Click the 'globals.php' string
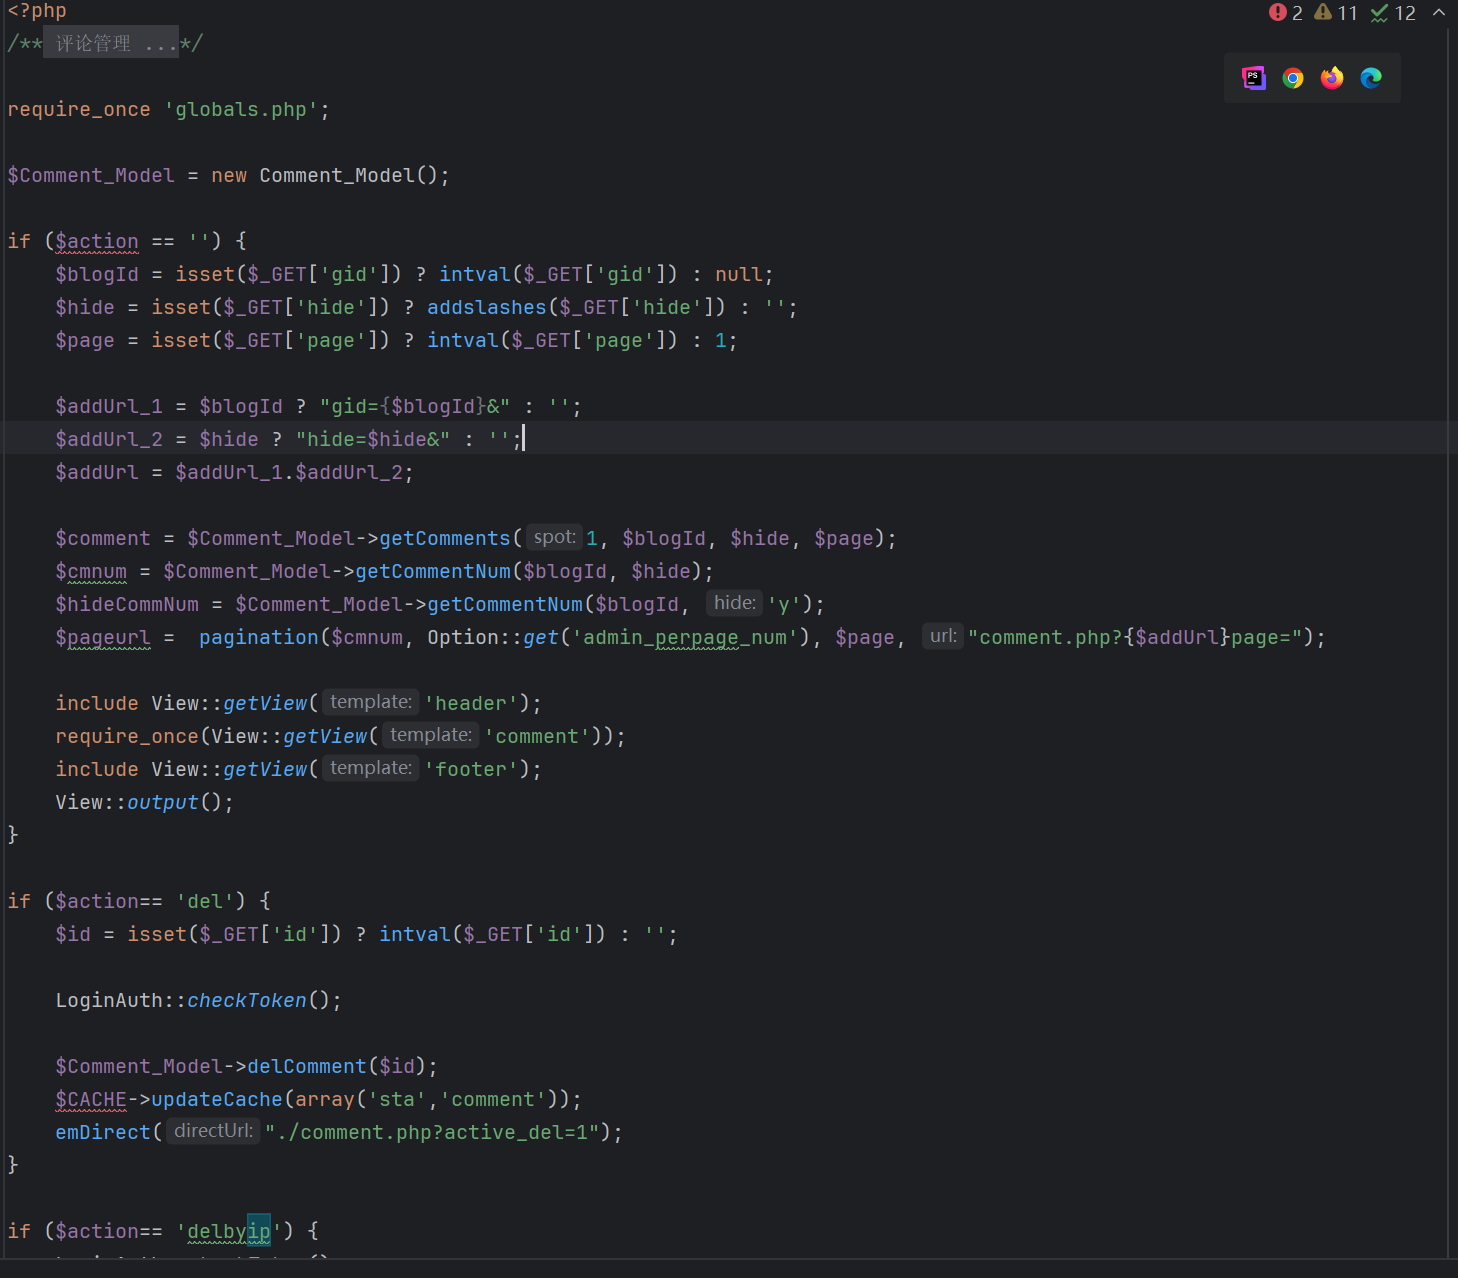 click(x=241, y=109)
